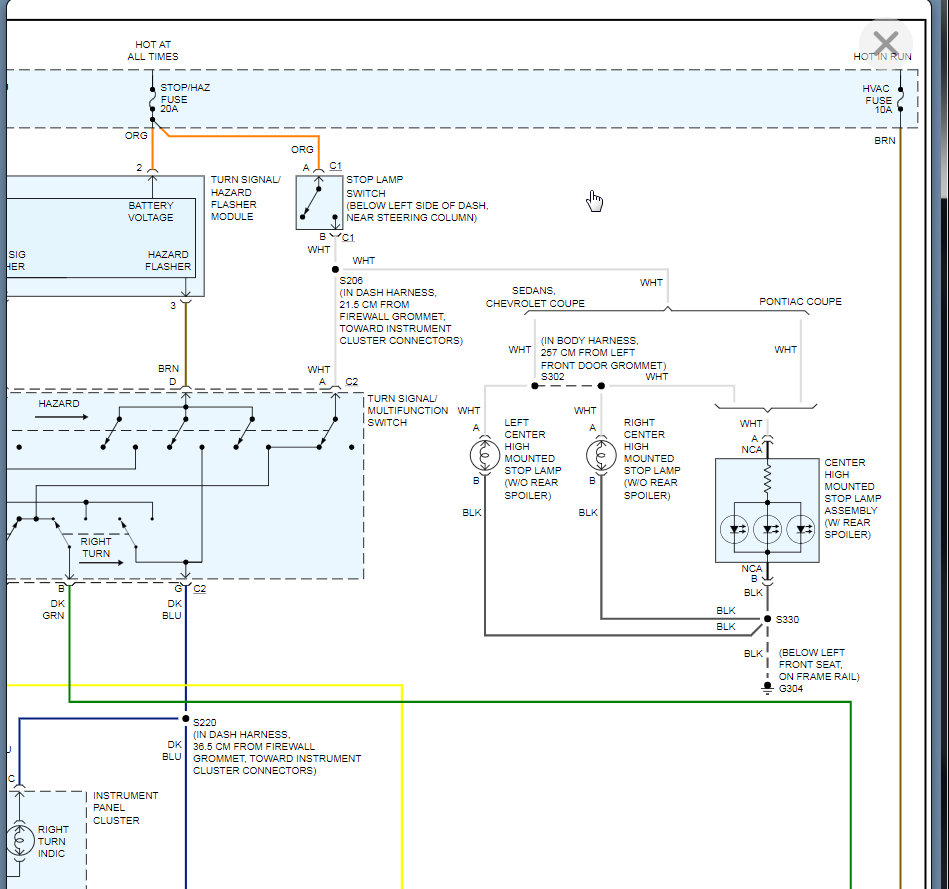Click the stop lamp switch contact symbol

point(319,203)
